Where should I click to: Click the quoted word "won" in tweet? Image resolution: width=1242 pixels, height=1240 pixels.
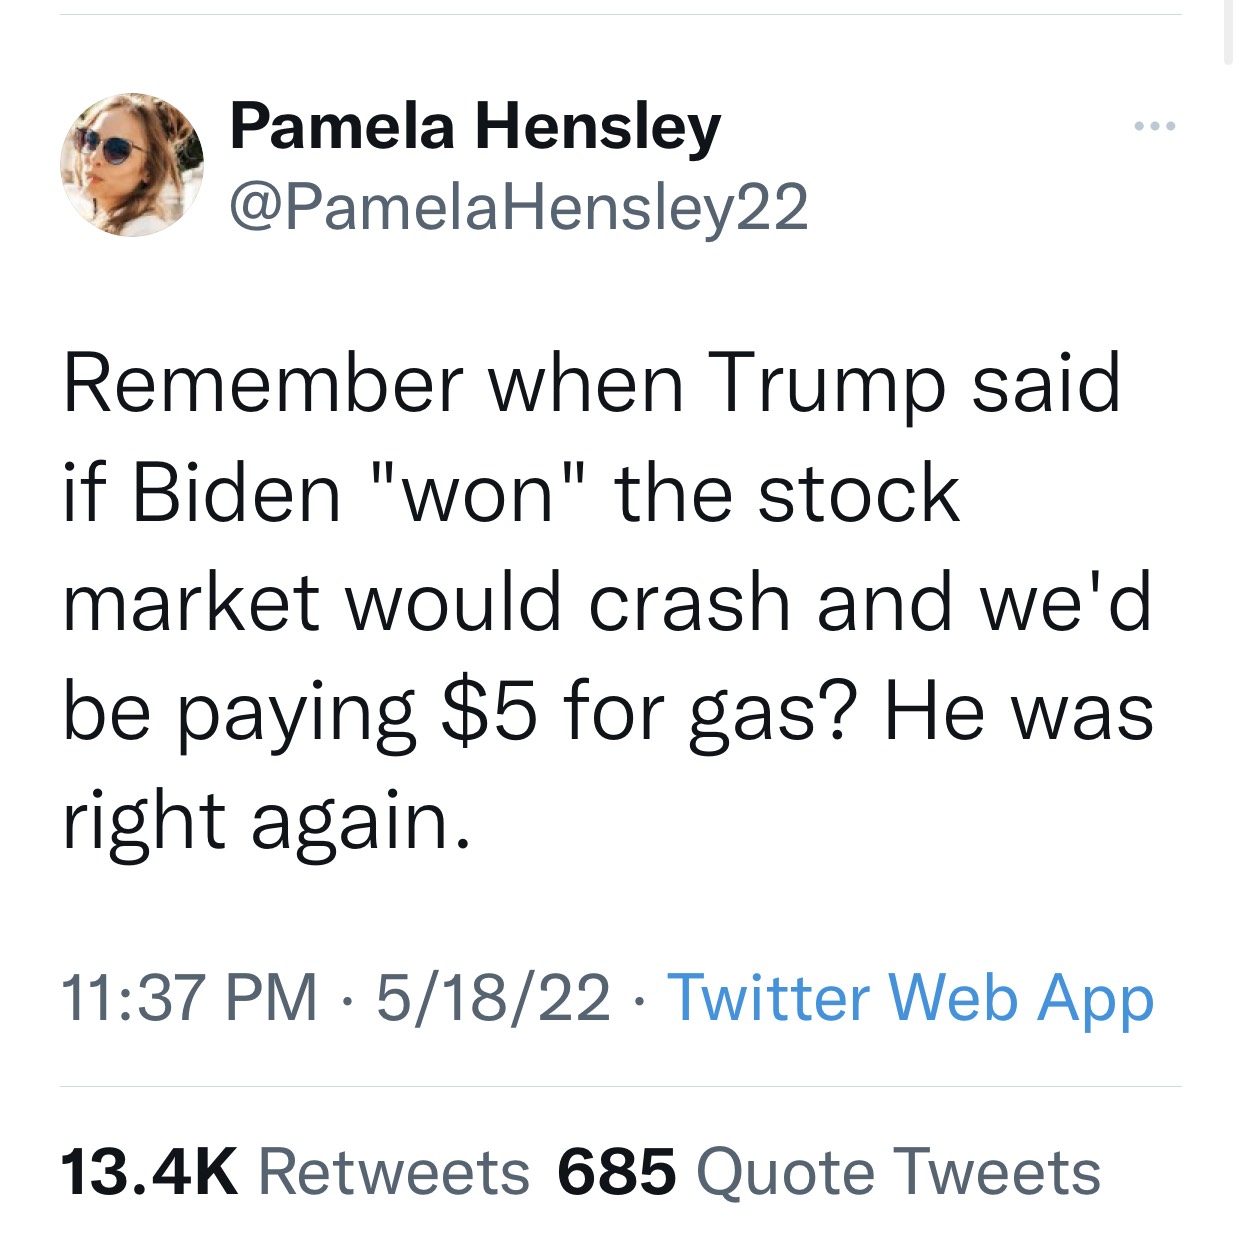[x=478, y=492]
